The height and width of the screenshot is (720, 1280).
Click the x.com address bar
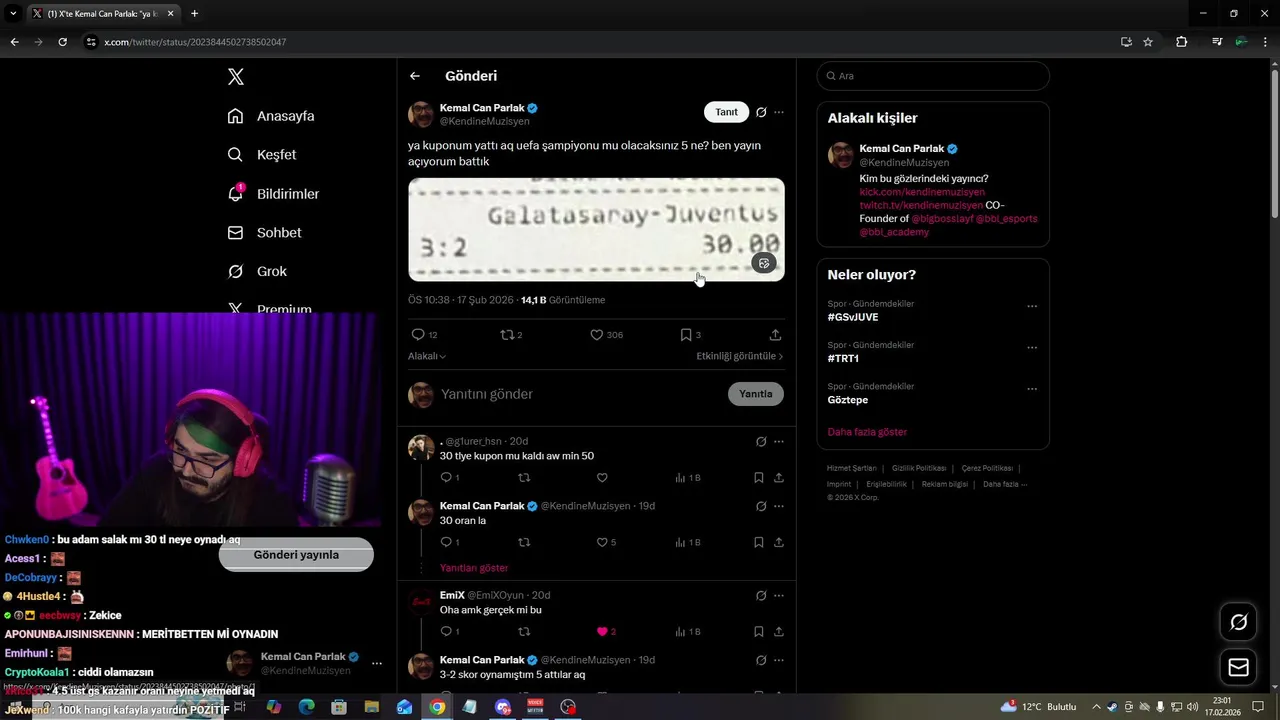point(600,42)
